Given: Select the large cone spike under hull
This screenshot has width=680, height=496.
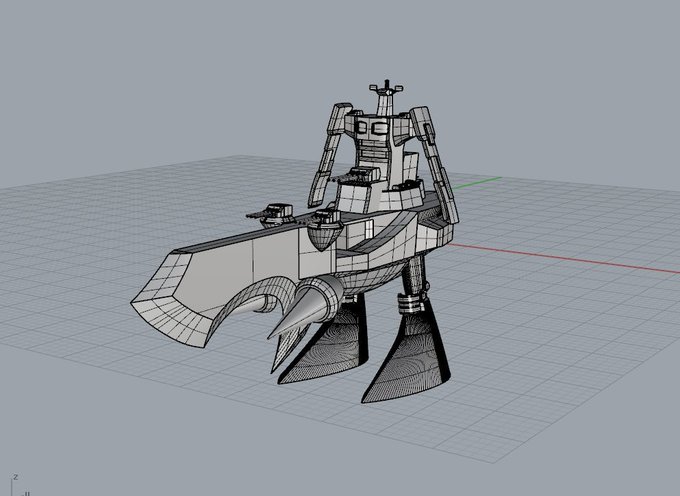Looking at the screenshot, I should pyautogui.click(x=307, y=307).
